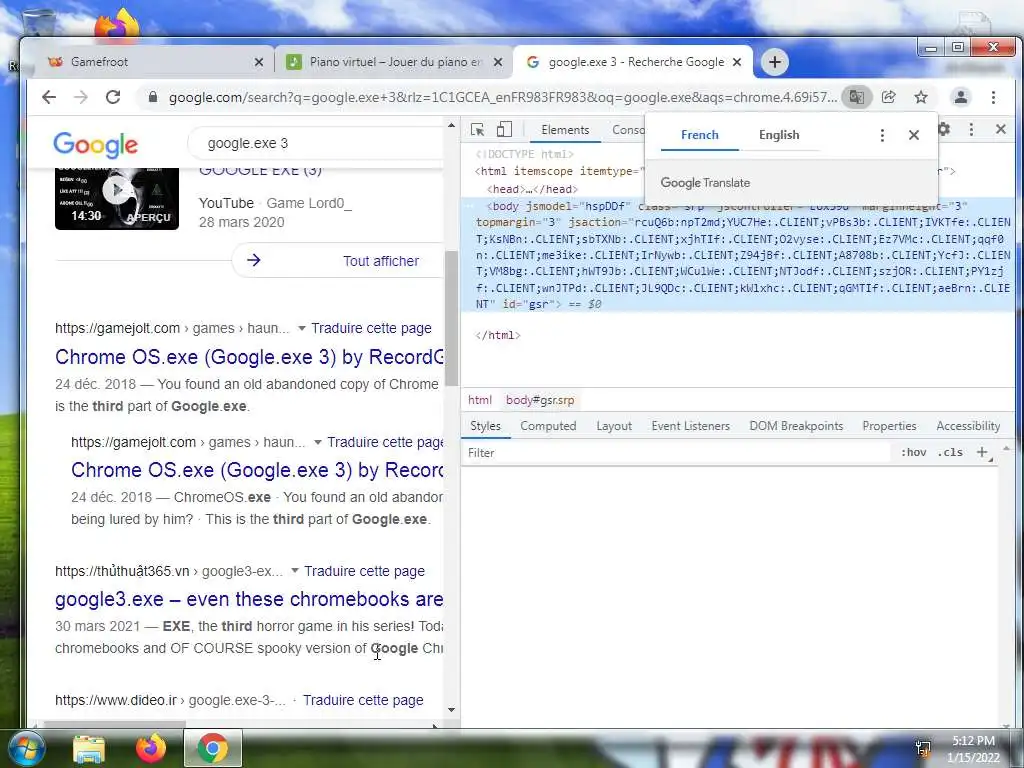Open the Layout tab
This screenshot has width=1024, height=768.
pyautogui.click(x=614, y=426)
